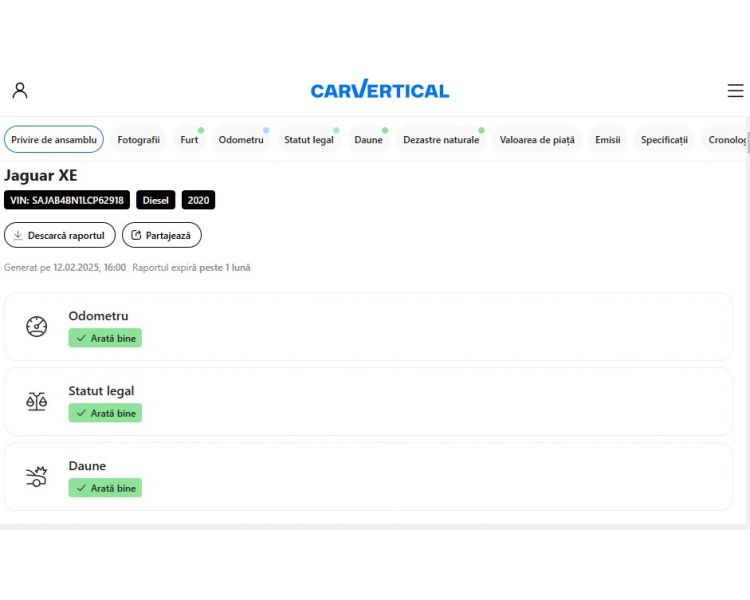The width and height of the screenshot is (750, 600).
Task: Open the Emisii tab
Action: (607, 140)
